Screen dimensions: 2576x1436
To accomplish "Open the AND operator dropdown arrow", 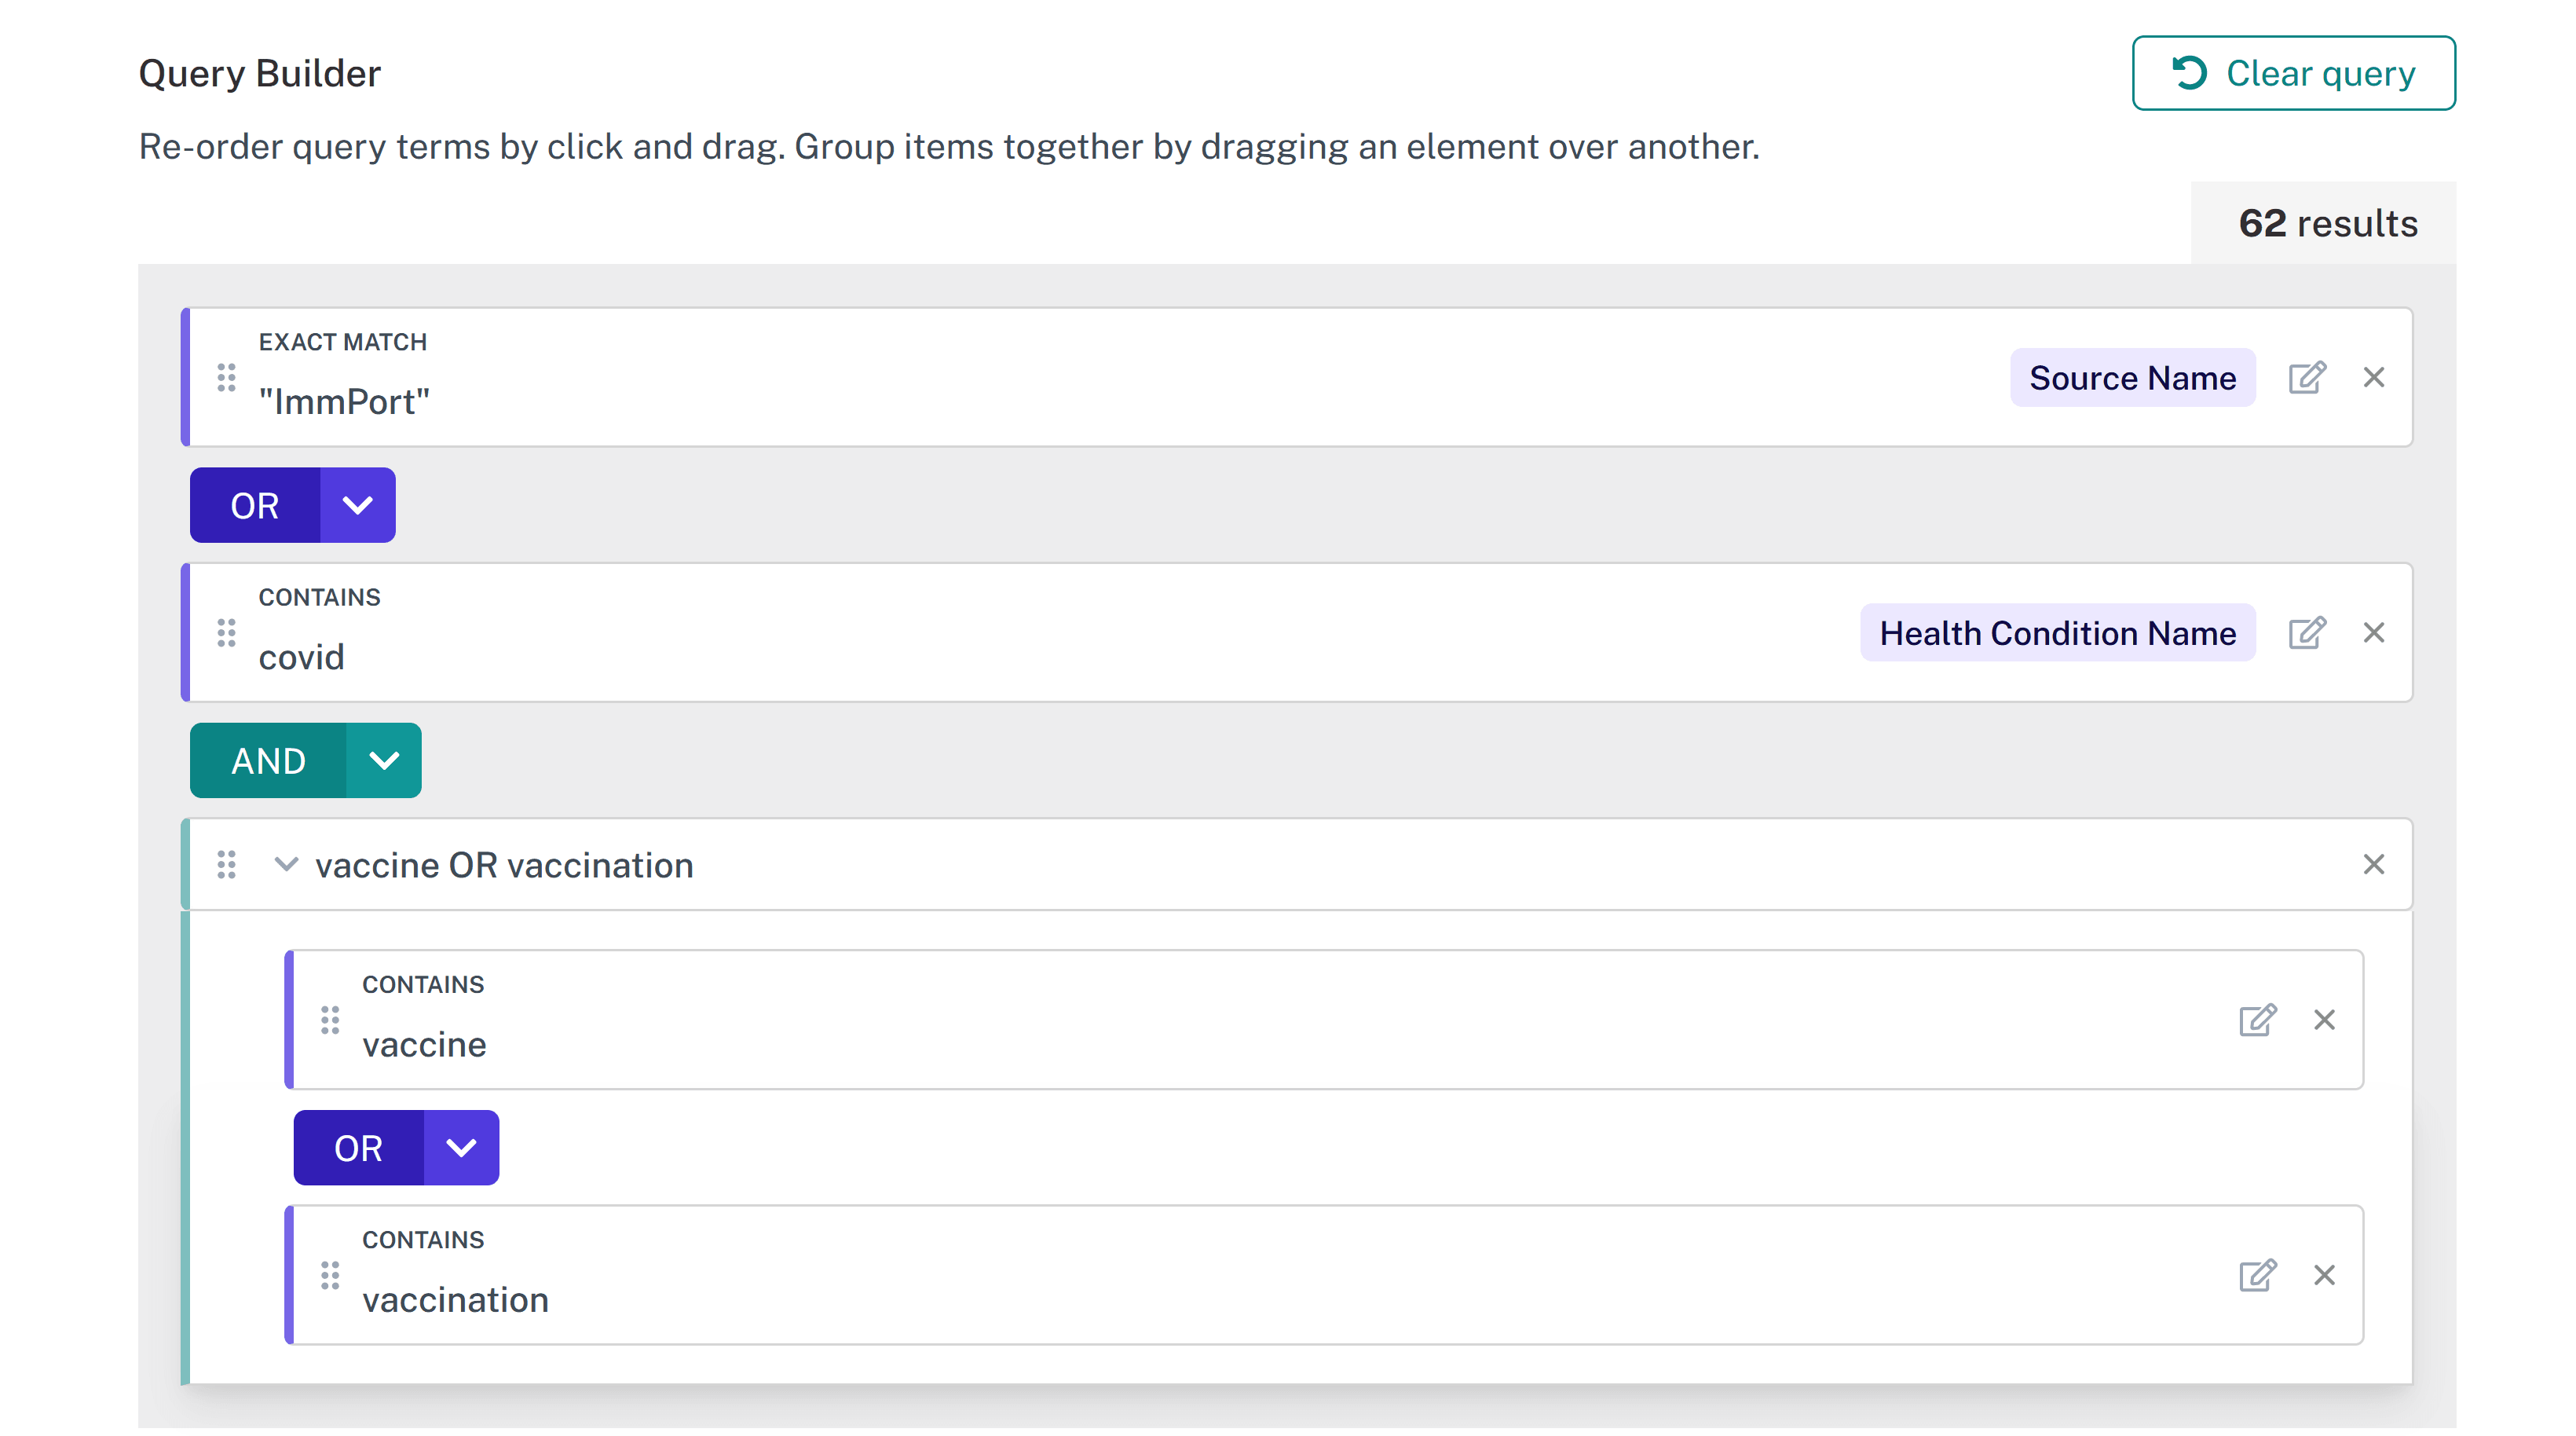I will (384, 761).
